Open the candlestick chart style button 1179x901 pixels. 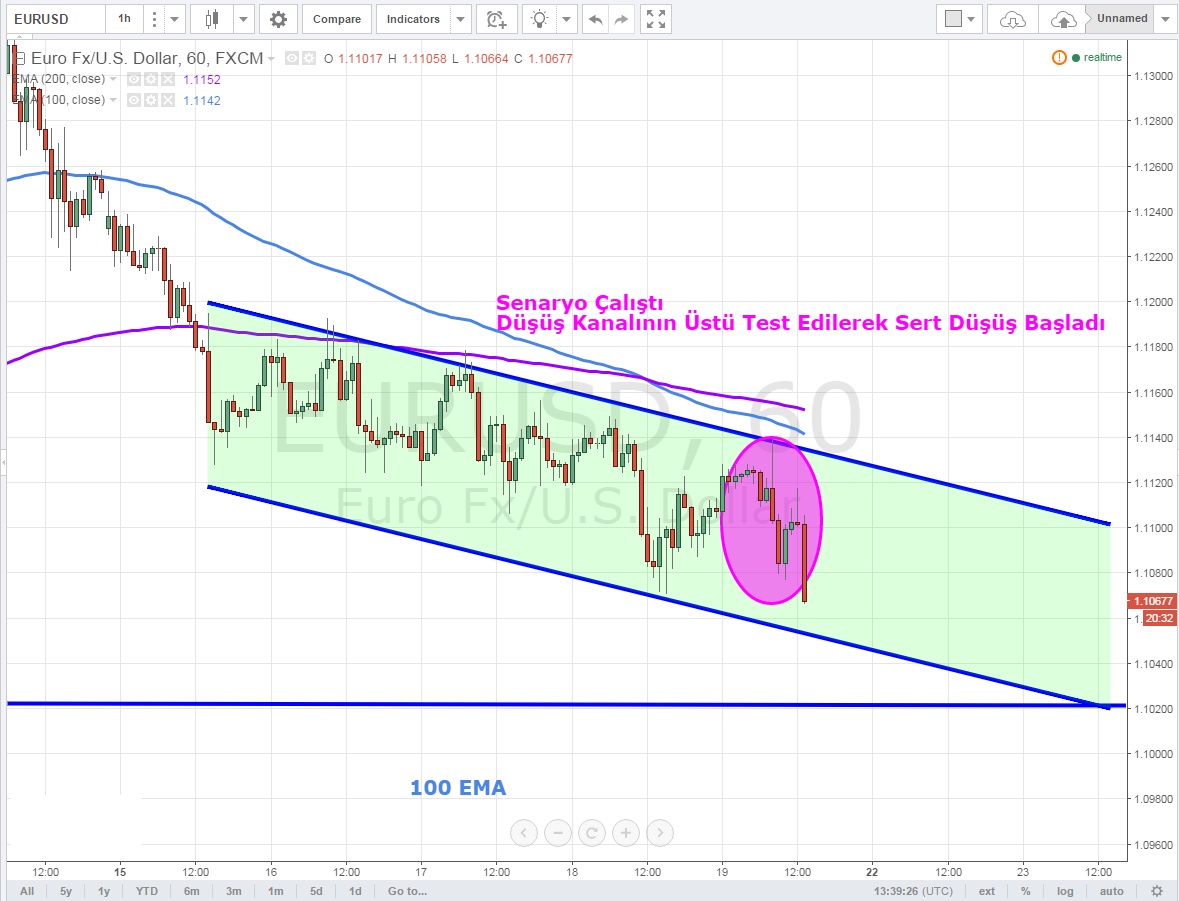(x=211, y=19)
